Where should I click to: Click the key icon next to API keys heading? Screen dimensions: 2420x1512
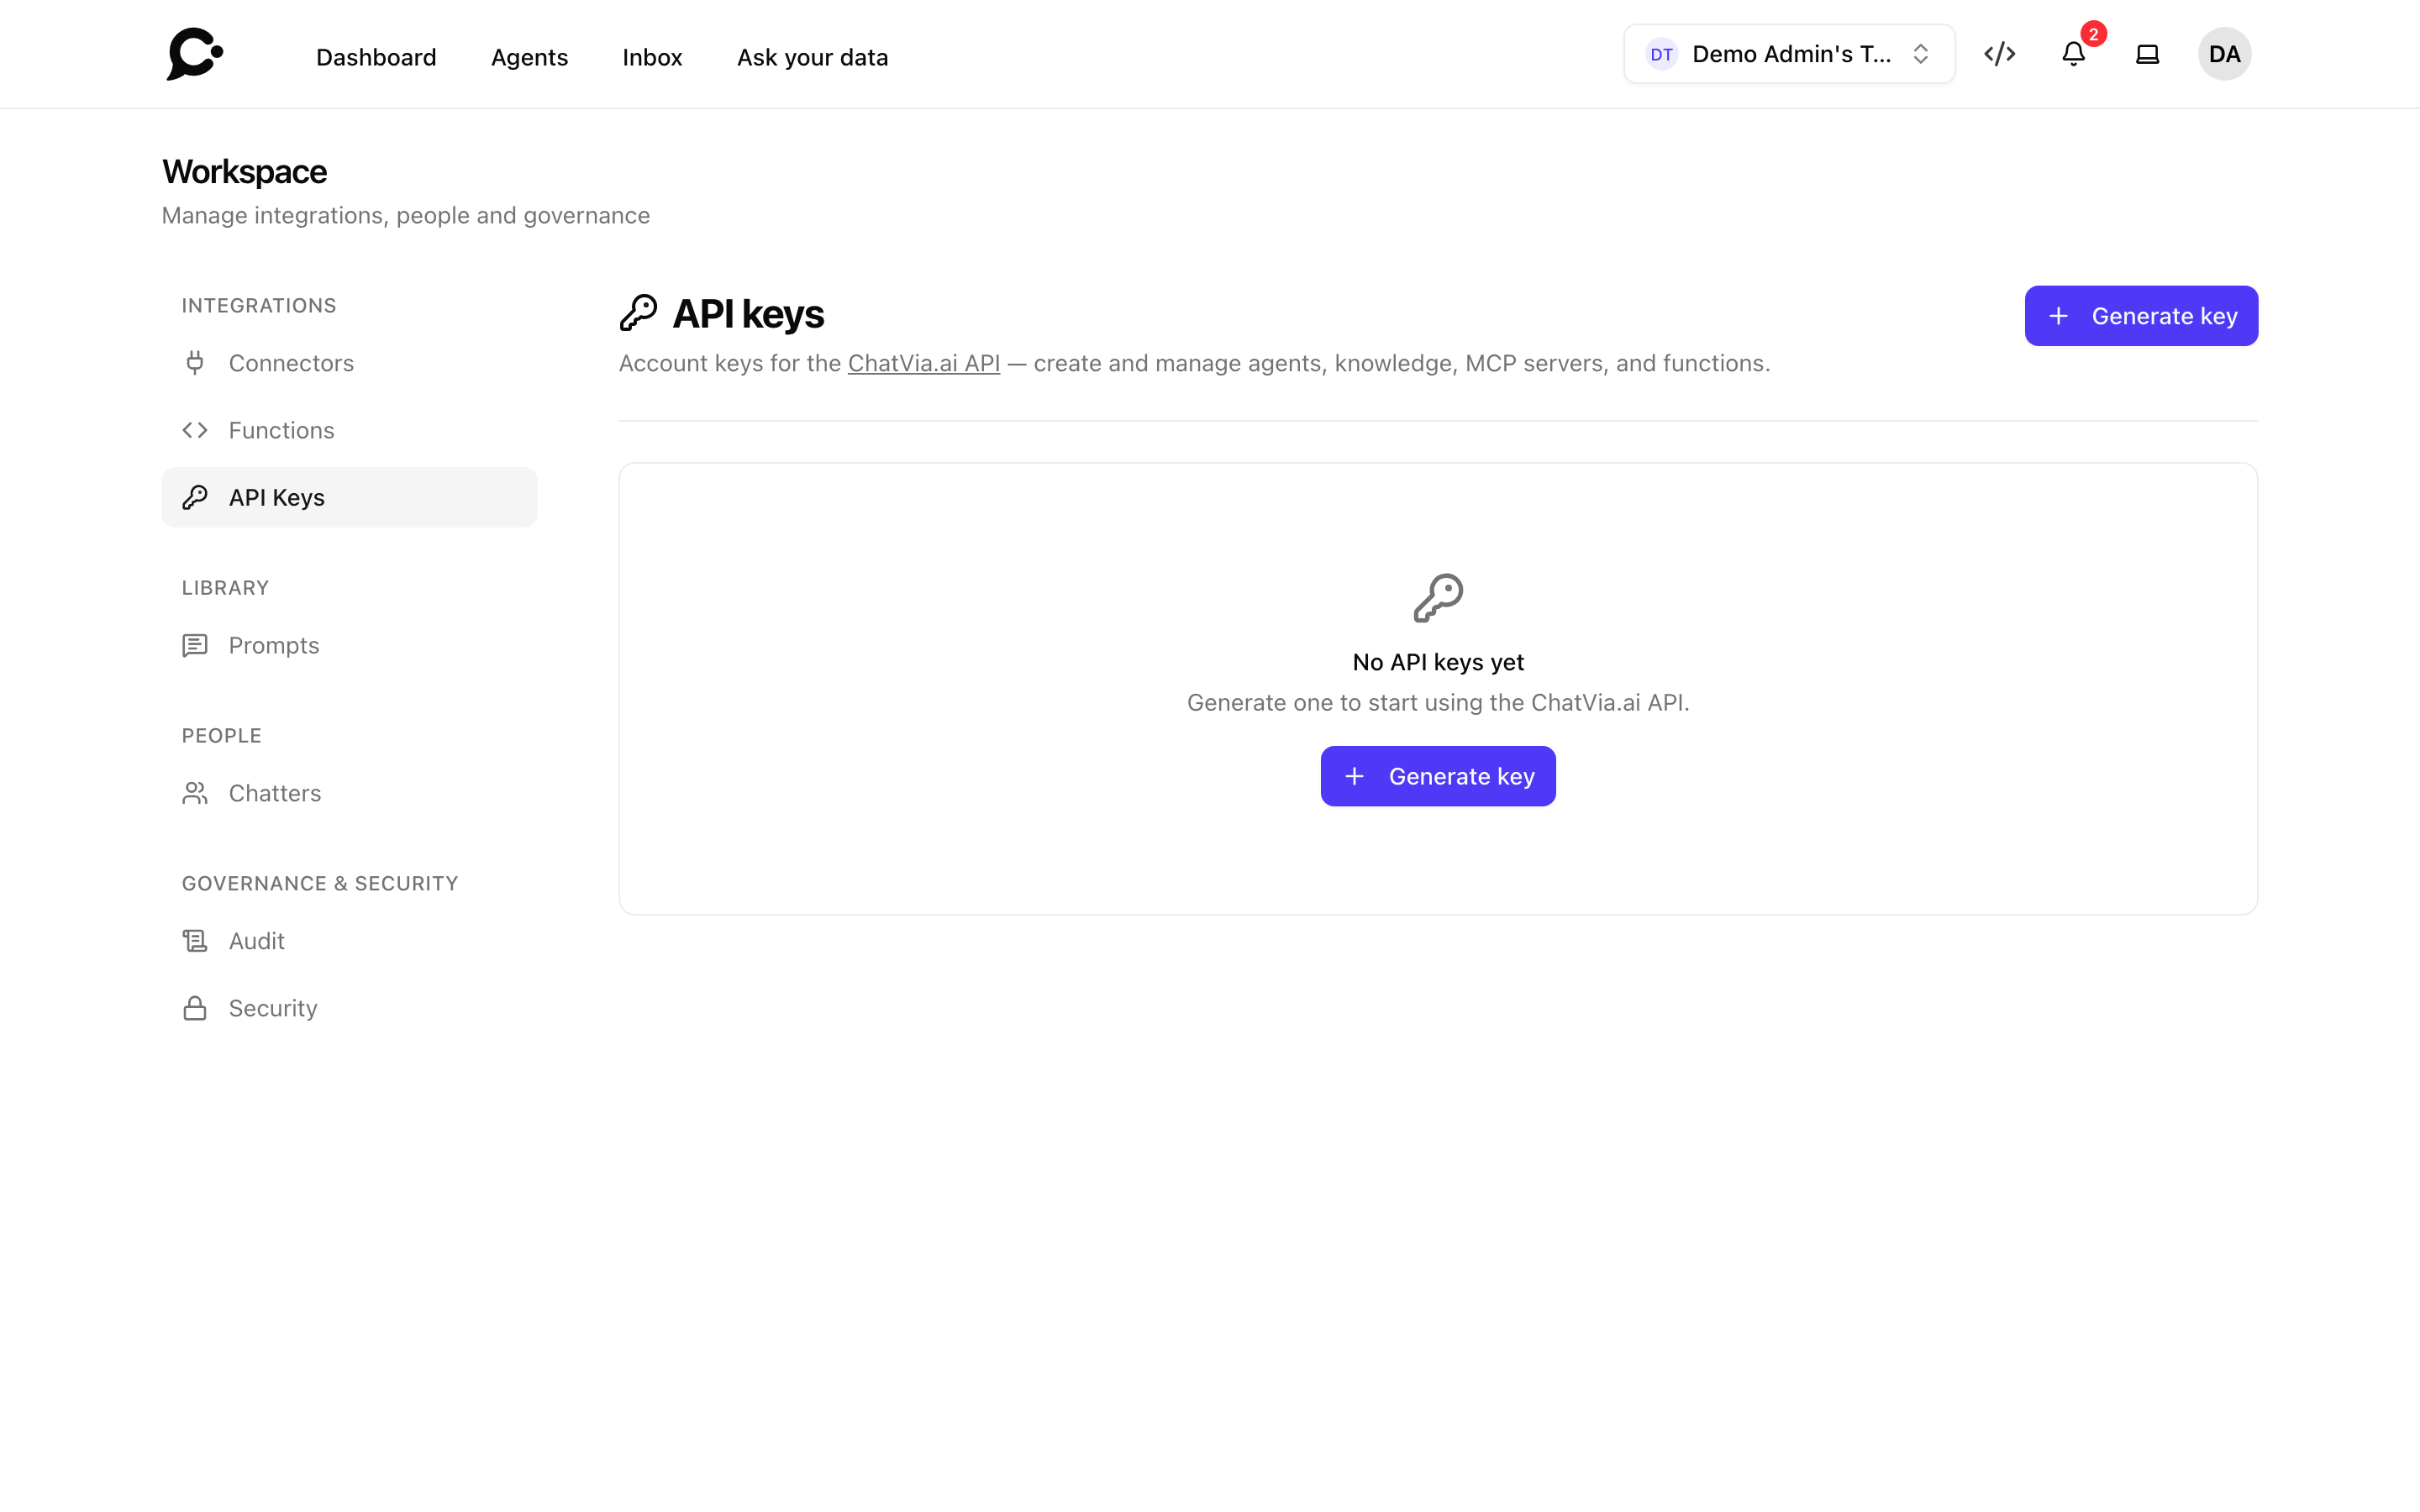(x=638, y=313)
